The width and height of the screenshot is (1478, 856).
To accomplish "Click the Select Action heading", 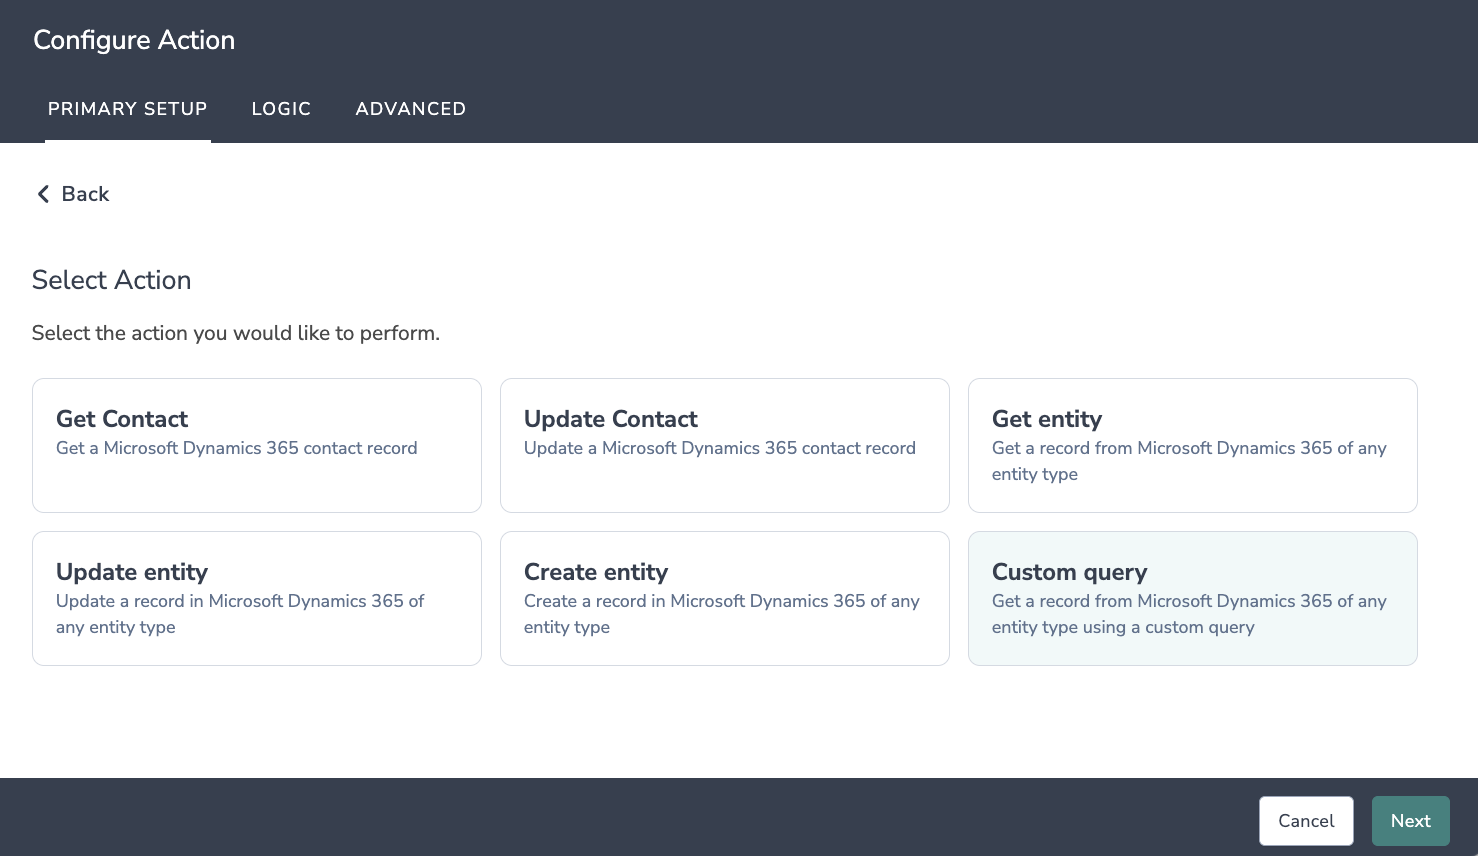I will [111, 280].
